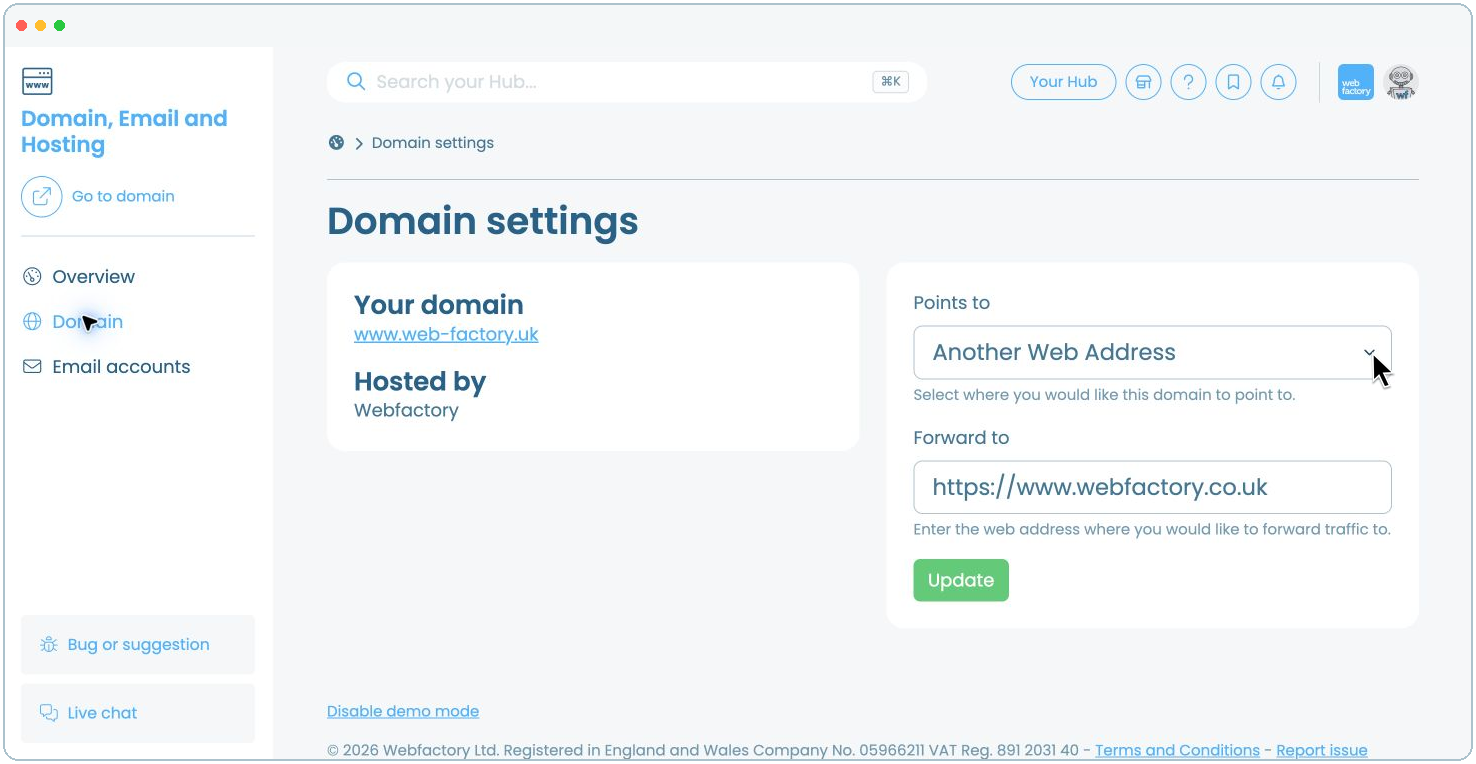Viewport: 1476px width, 764px height.
Task: Open the help question mark icon
Action: [1188, 82]
